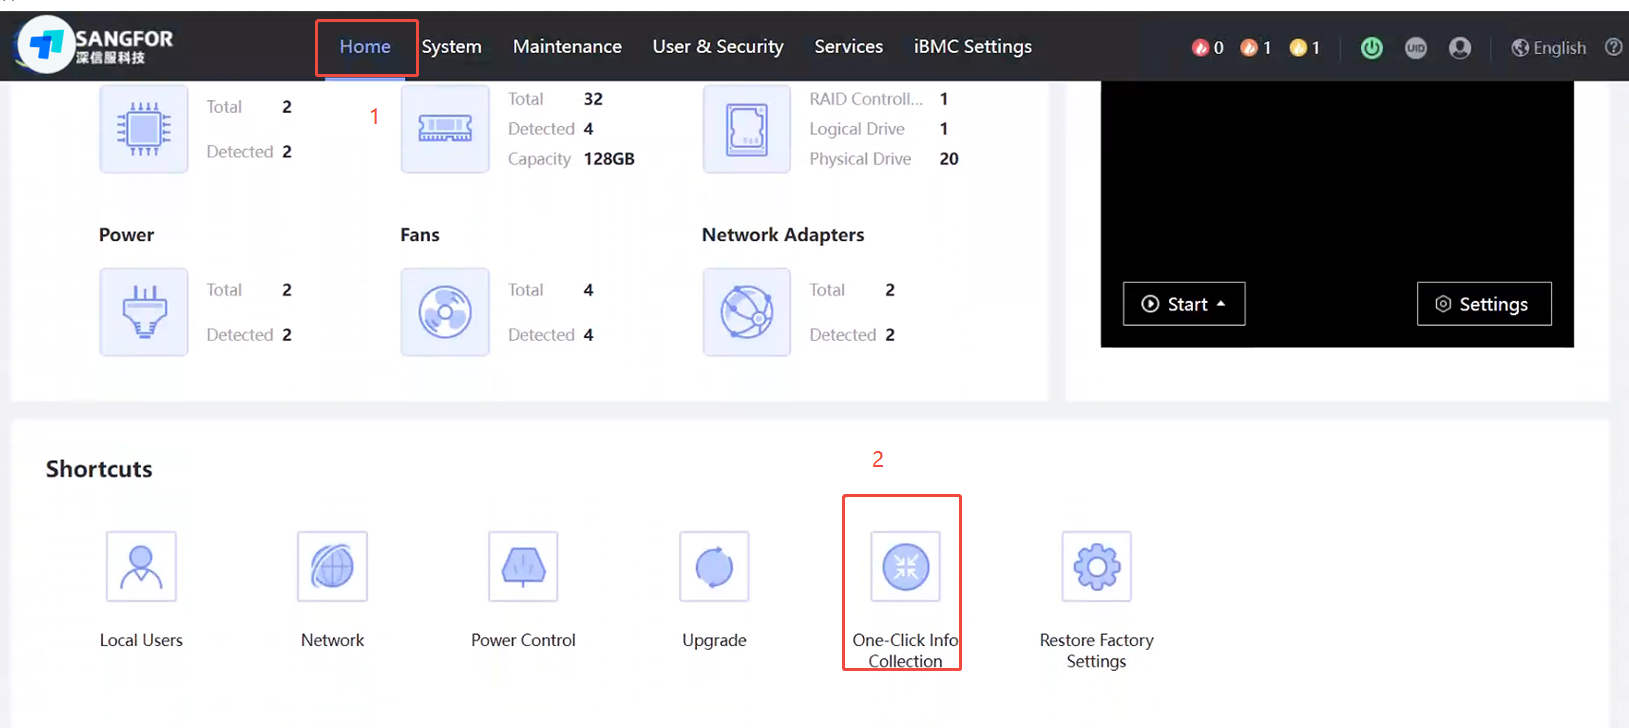This screenshot has height=728, width=1629.
Task: Click the red critical alarm icon
Action: click(x=1200, y=48)
